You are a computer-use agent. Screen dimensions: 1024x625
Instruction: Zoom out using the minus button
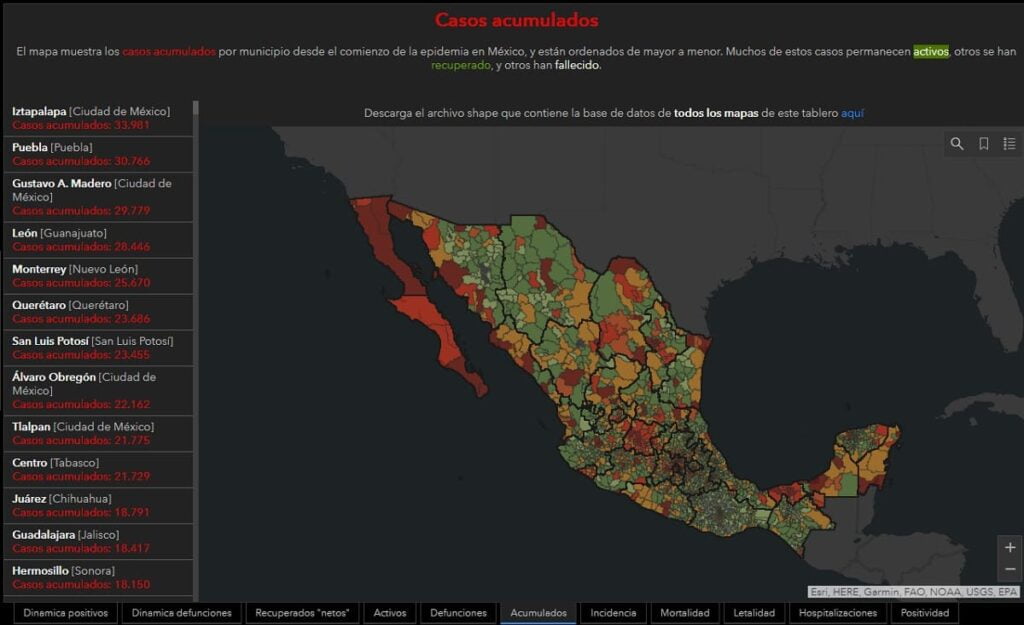pyautogui.click(x=1009, y=569)
